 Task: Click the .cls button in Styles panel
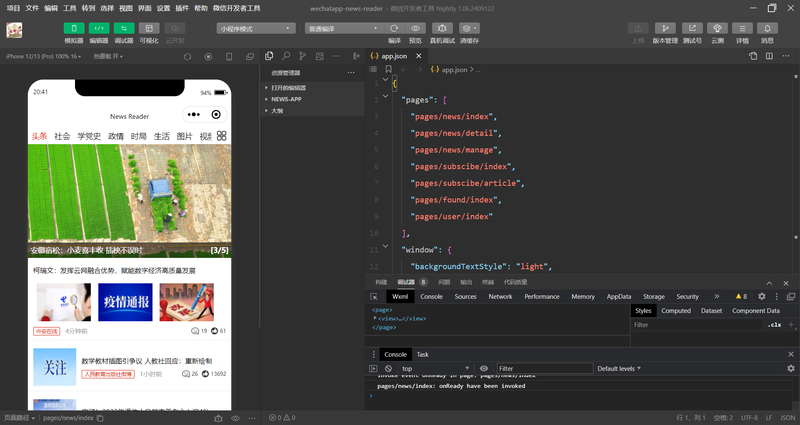tap(773, 325)
